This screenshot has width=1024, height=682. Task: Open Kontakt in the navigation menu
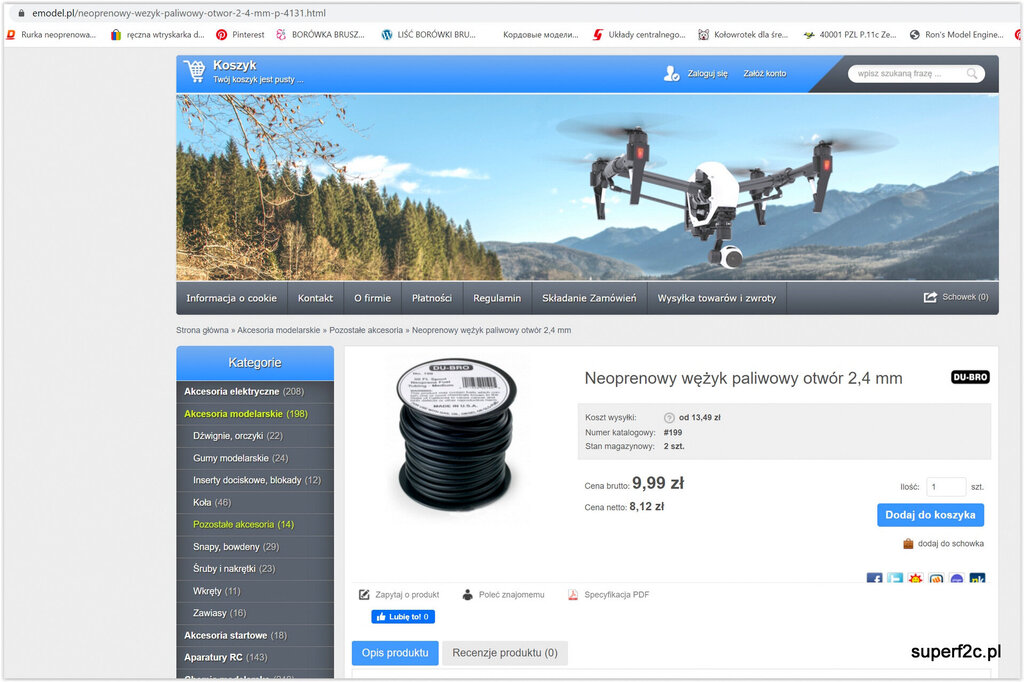(315, 298)
